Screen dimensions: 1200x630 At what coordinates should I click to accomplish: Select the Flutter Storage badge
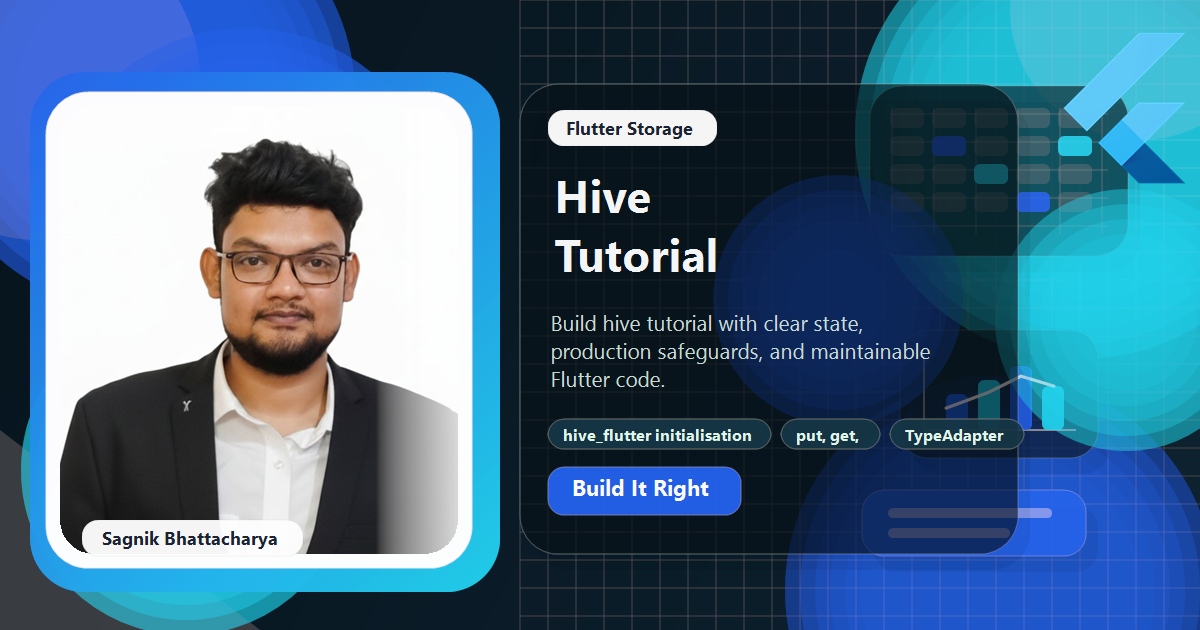pyautogui.click(x=632, y=129)
